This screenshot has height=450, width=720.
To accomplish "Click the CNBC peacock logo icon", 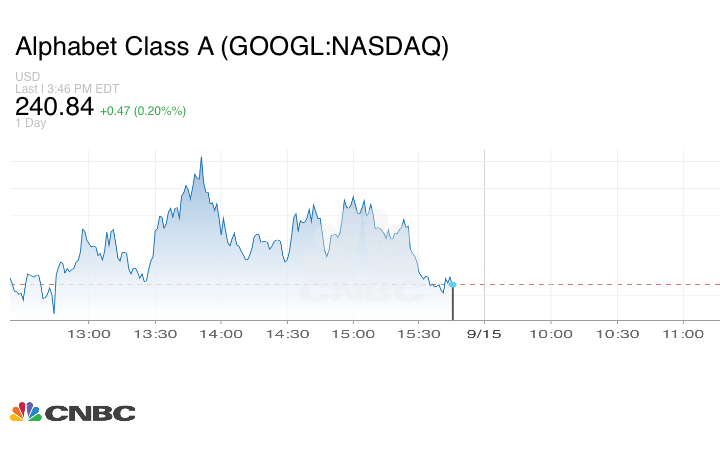I will tap(25, 411).
